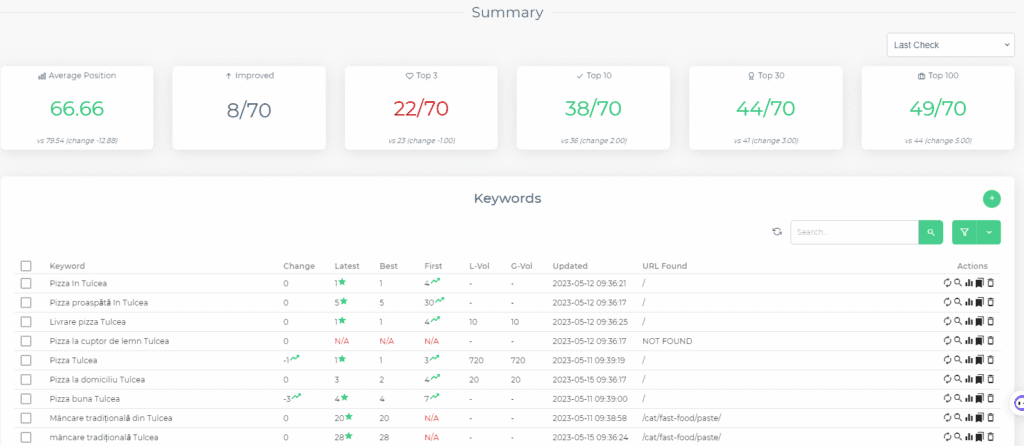Click the refresh icon beside the search box

777,232
